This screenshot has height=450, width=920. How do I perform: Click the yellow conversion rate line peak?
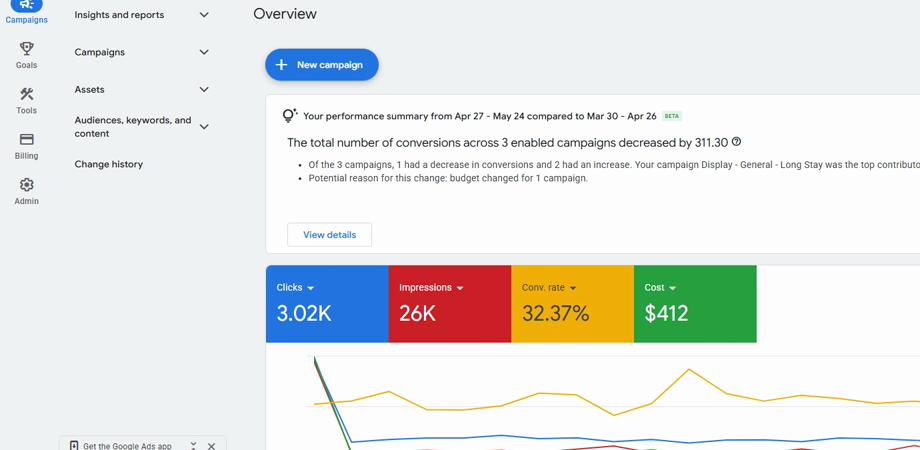689,369
